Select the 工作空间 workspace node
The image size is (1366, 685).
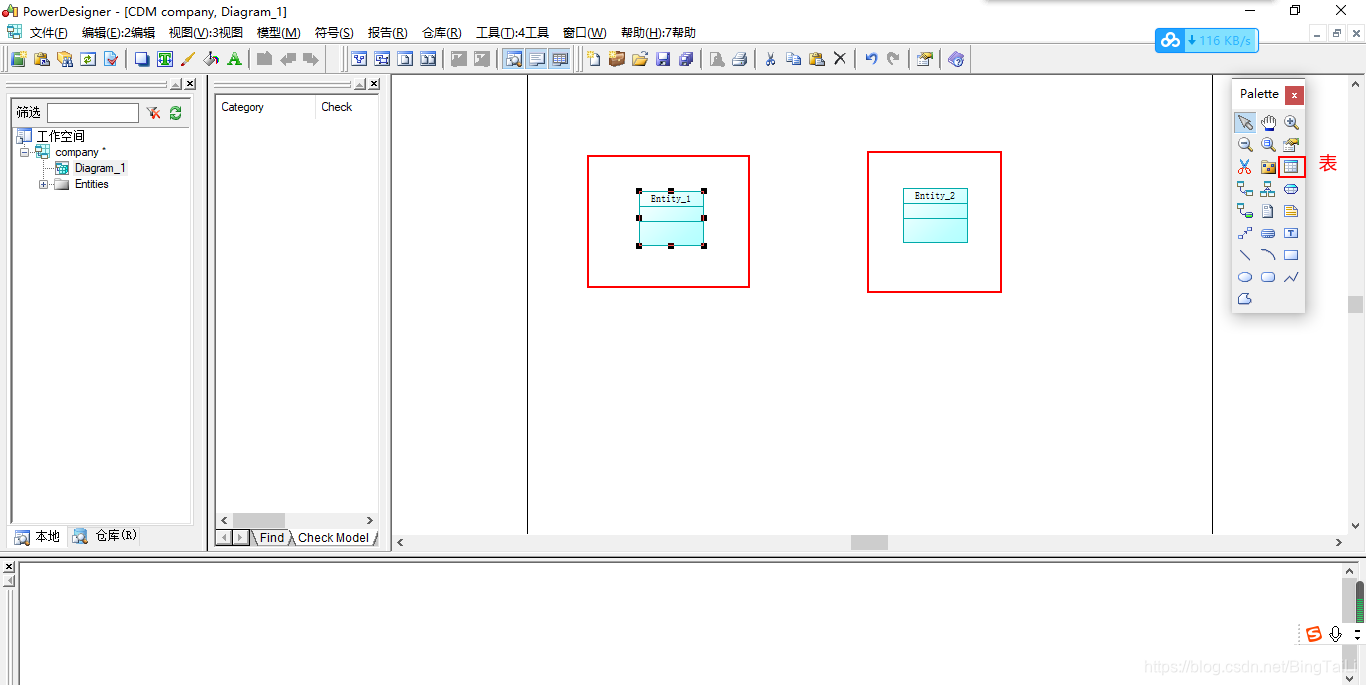coord(60,136)
